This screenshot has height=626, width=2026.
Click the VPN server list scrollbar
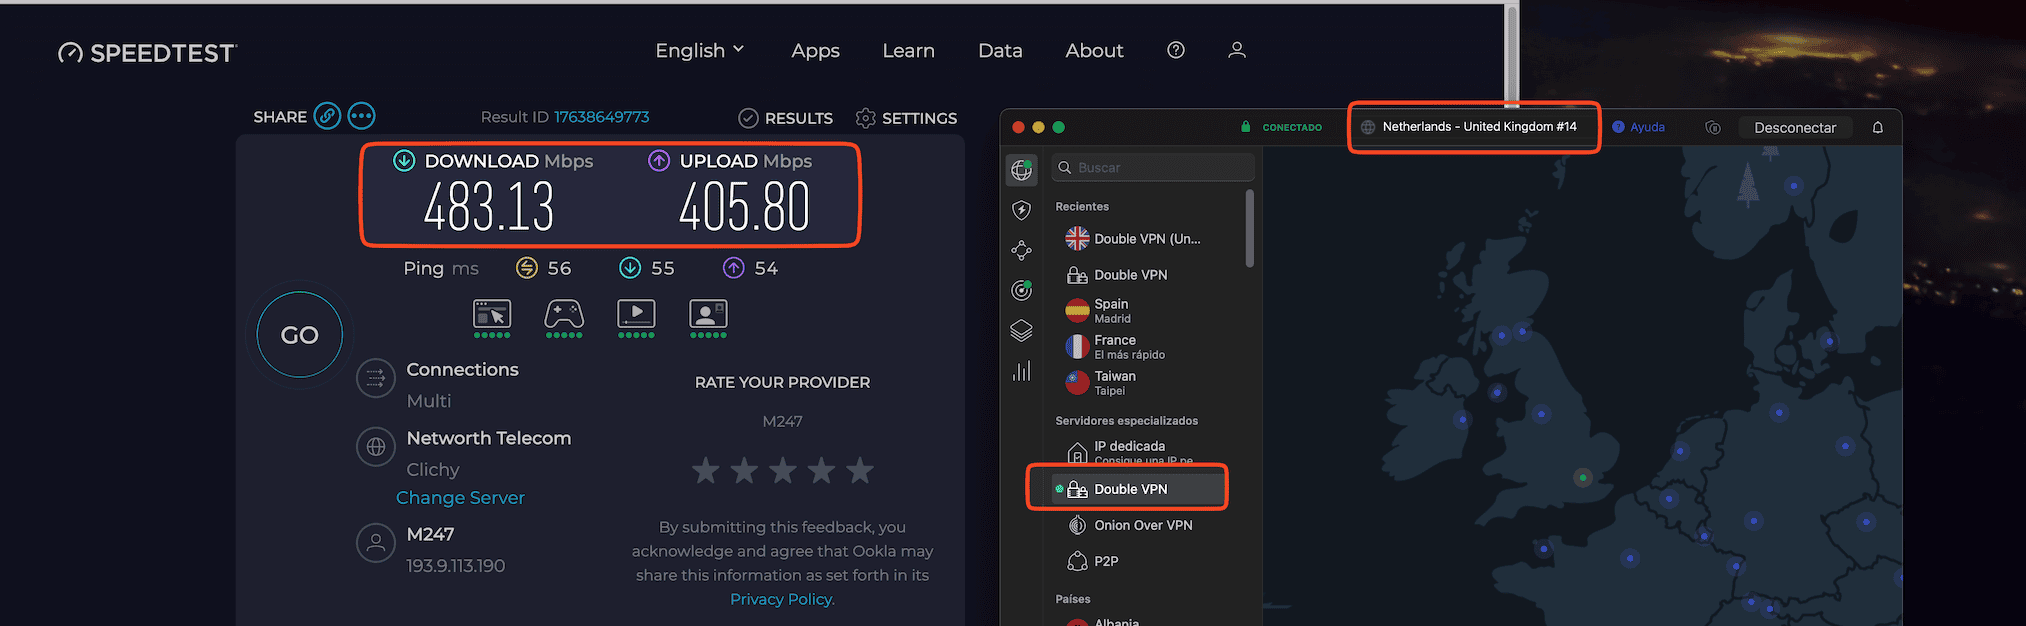pyautogui.click(x=1250, y=229)
